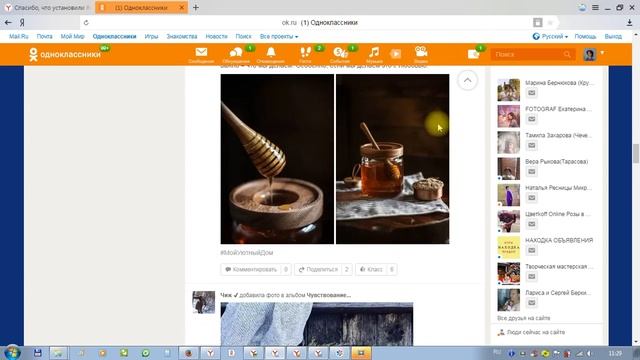
Task: Click the Класс like button
Action: click(x=376, y=269)
